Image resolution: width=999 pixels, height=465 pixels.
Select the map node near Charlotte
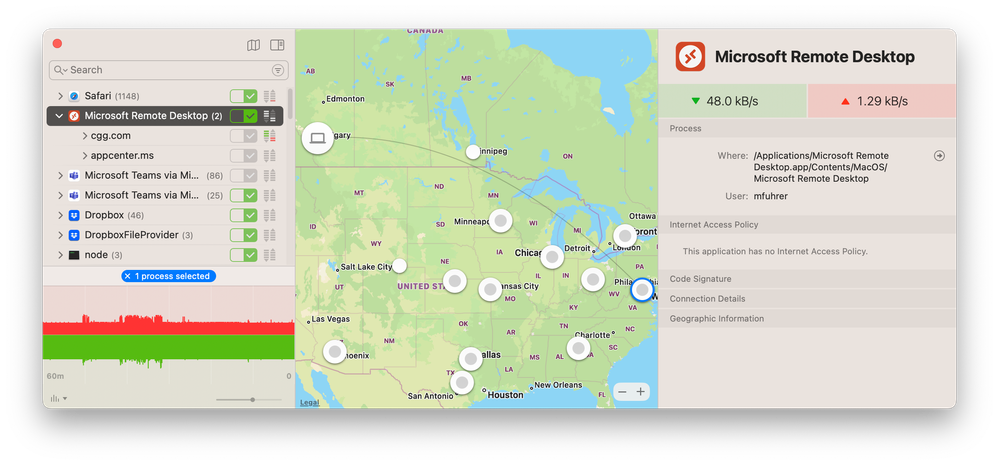[578, 348]
